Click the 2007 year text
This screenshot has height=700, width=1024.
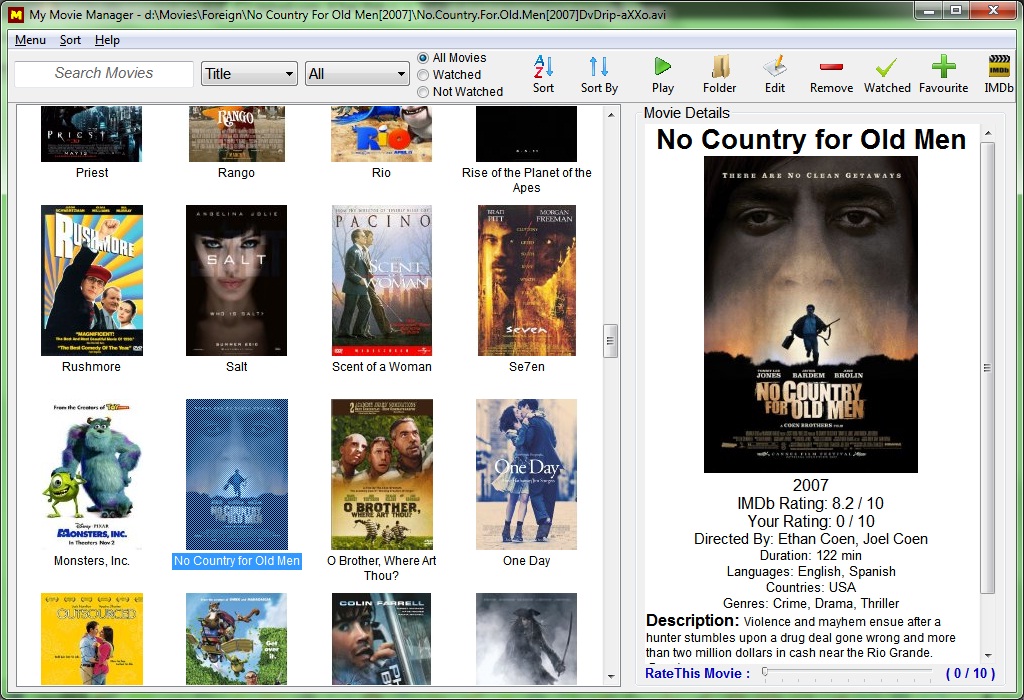[x=810, y=485]
